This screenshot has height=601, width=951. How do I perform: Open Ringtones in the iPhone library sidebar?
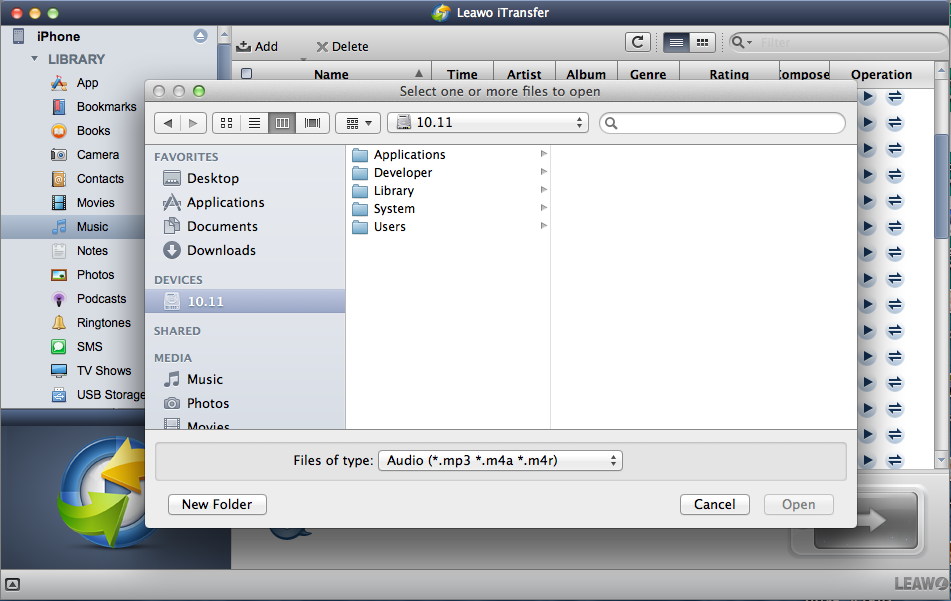click(x=103, y=323)
